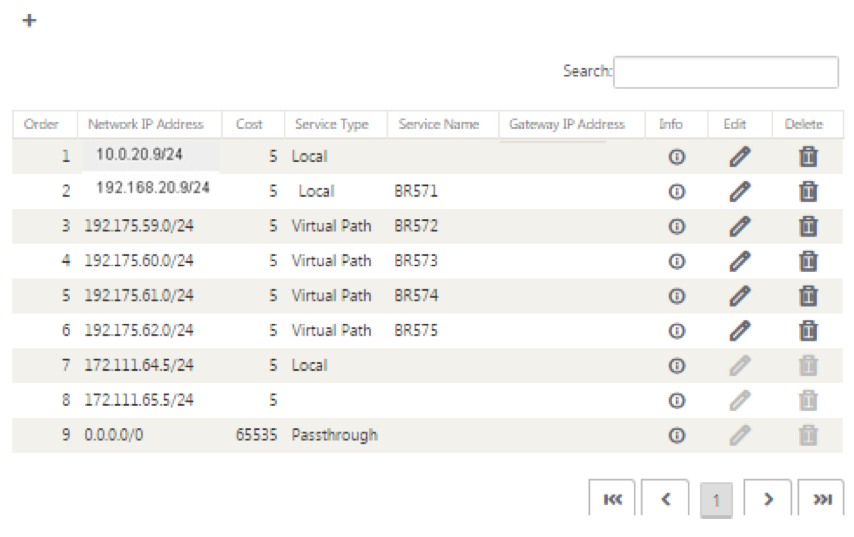Delete route 192.168.20.9/24
The height and width of the screenshot is (537, 854).
(808, 192)
